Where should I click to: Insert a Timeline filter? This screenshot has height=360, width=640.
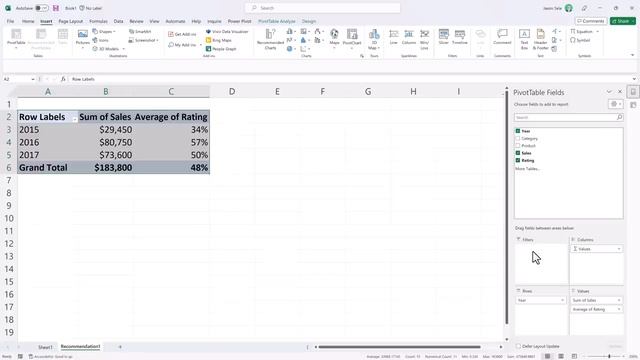(460, 37)
